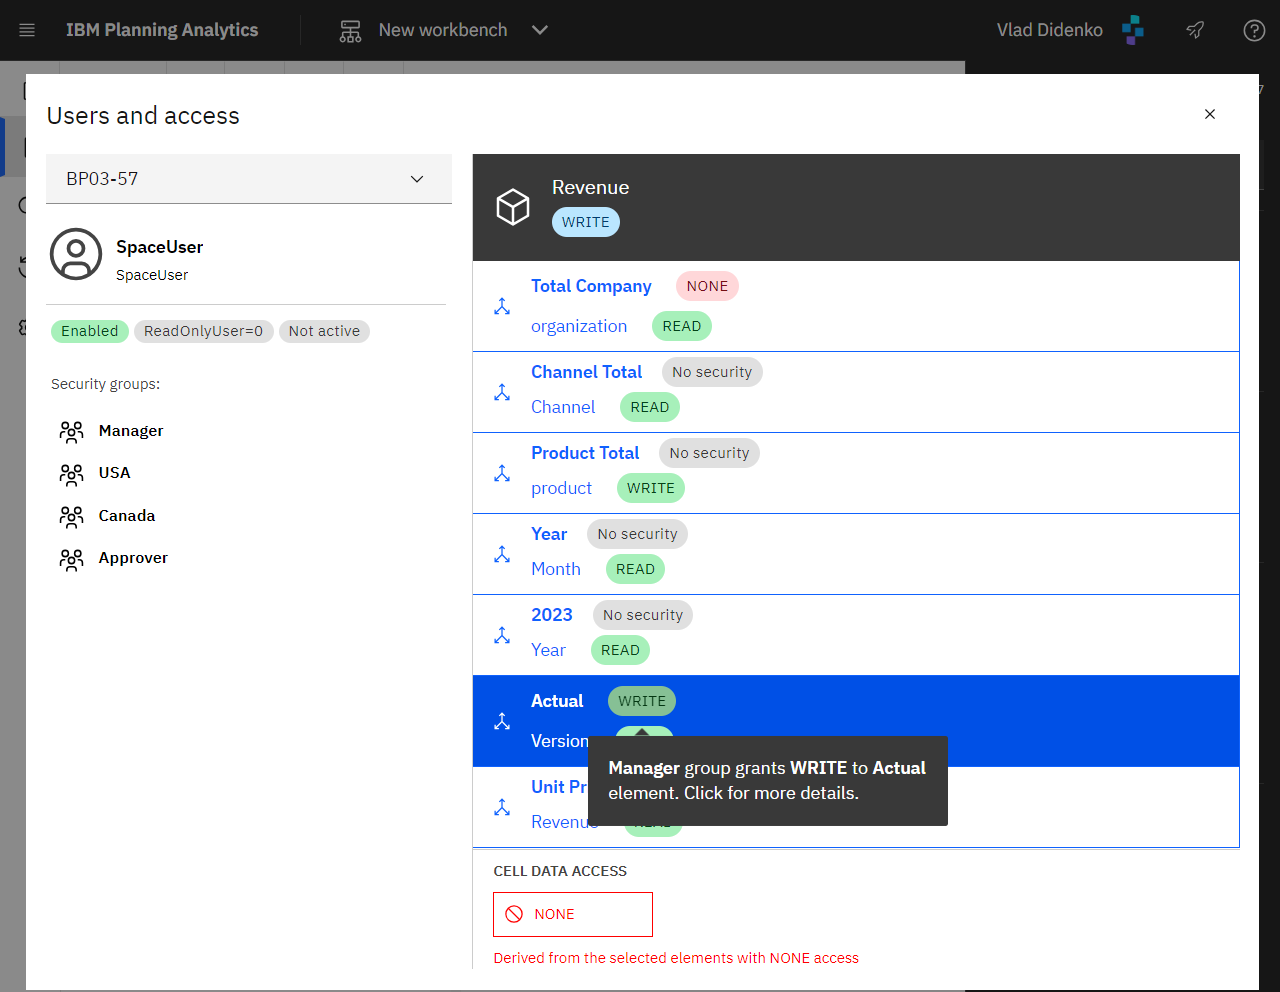Click the hierarchy icon in Actual row

tap(502, 722)
